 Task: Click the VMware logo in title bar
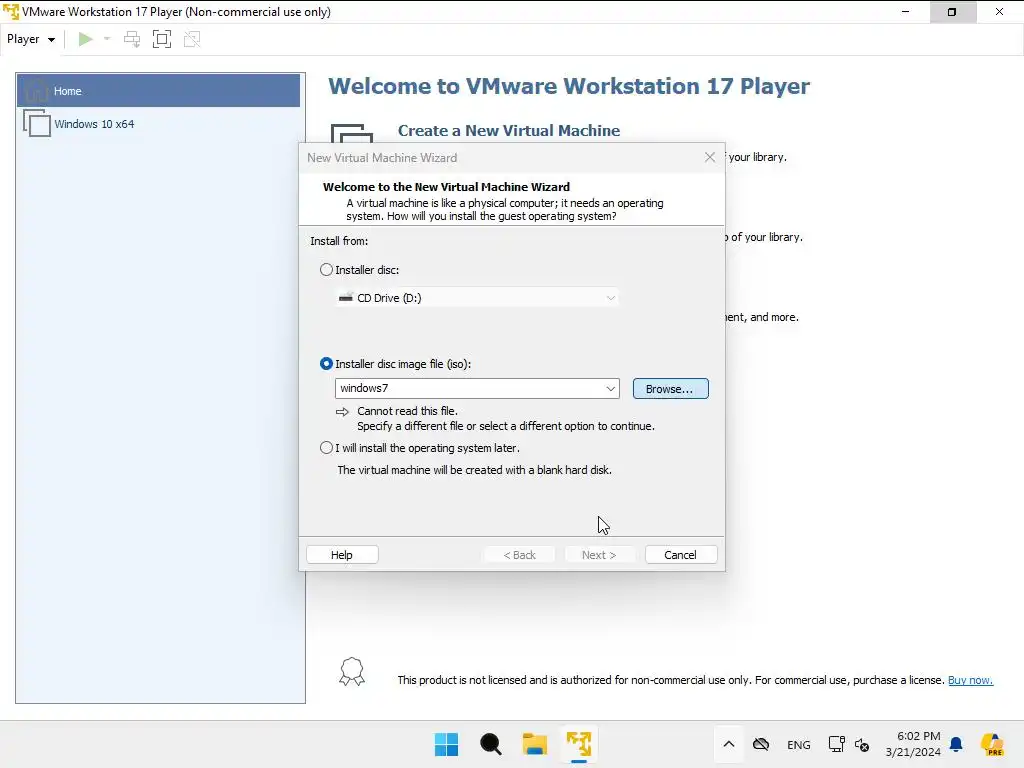click(11, 12)
